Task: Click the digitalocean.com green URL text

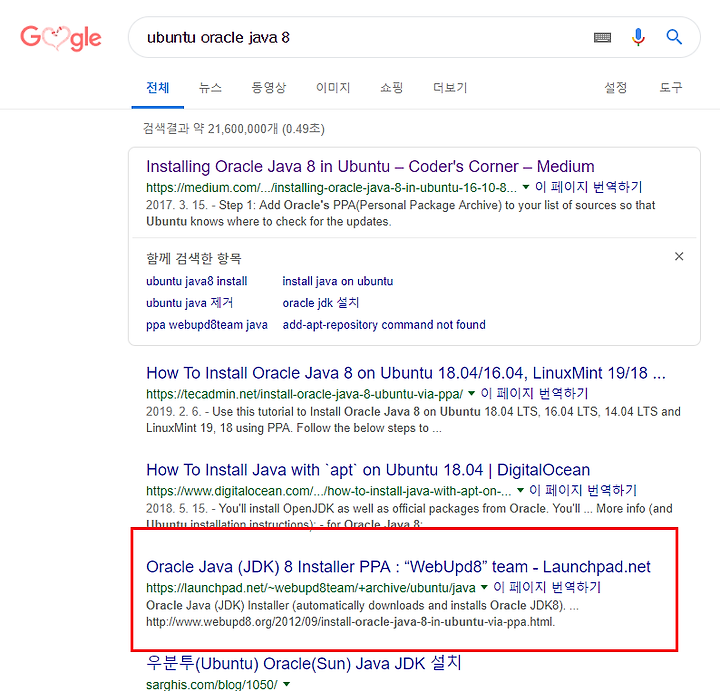Action: click(x=328, y=491)
